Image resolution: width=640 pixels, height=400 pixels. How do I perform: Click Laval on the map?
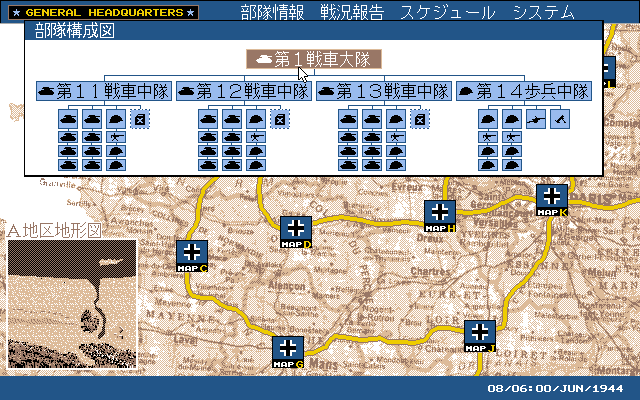click(x=185, y=339)
